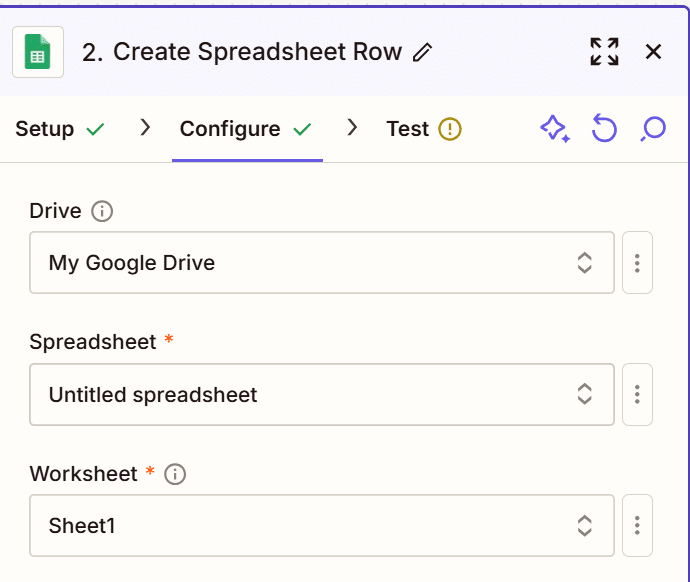Open three-dot options beside Spreadsheet field

click(637, 395)
